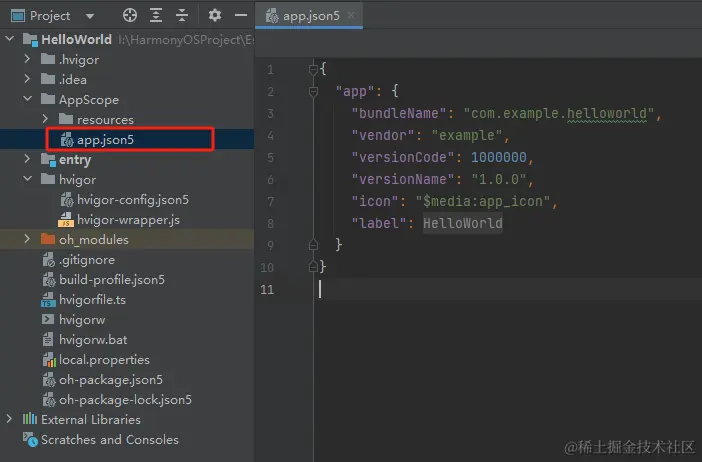Image resolution: width=702 pixels, height=462 pixels.
Task: Select hvigor-wrapper.js file
Action: 127,220
